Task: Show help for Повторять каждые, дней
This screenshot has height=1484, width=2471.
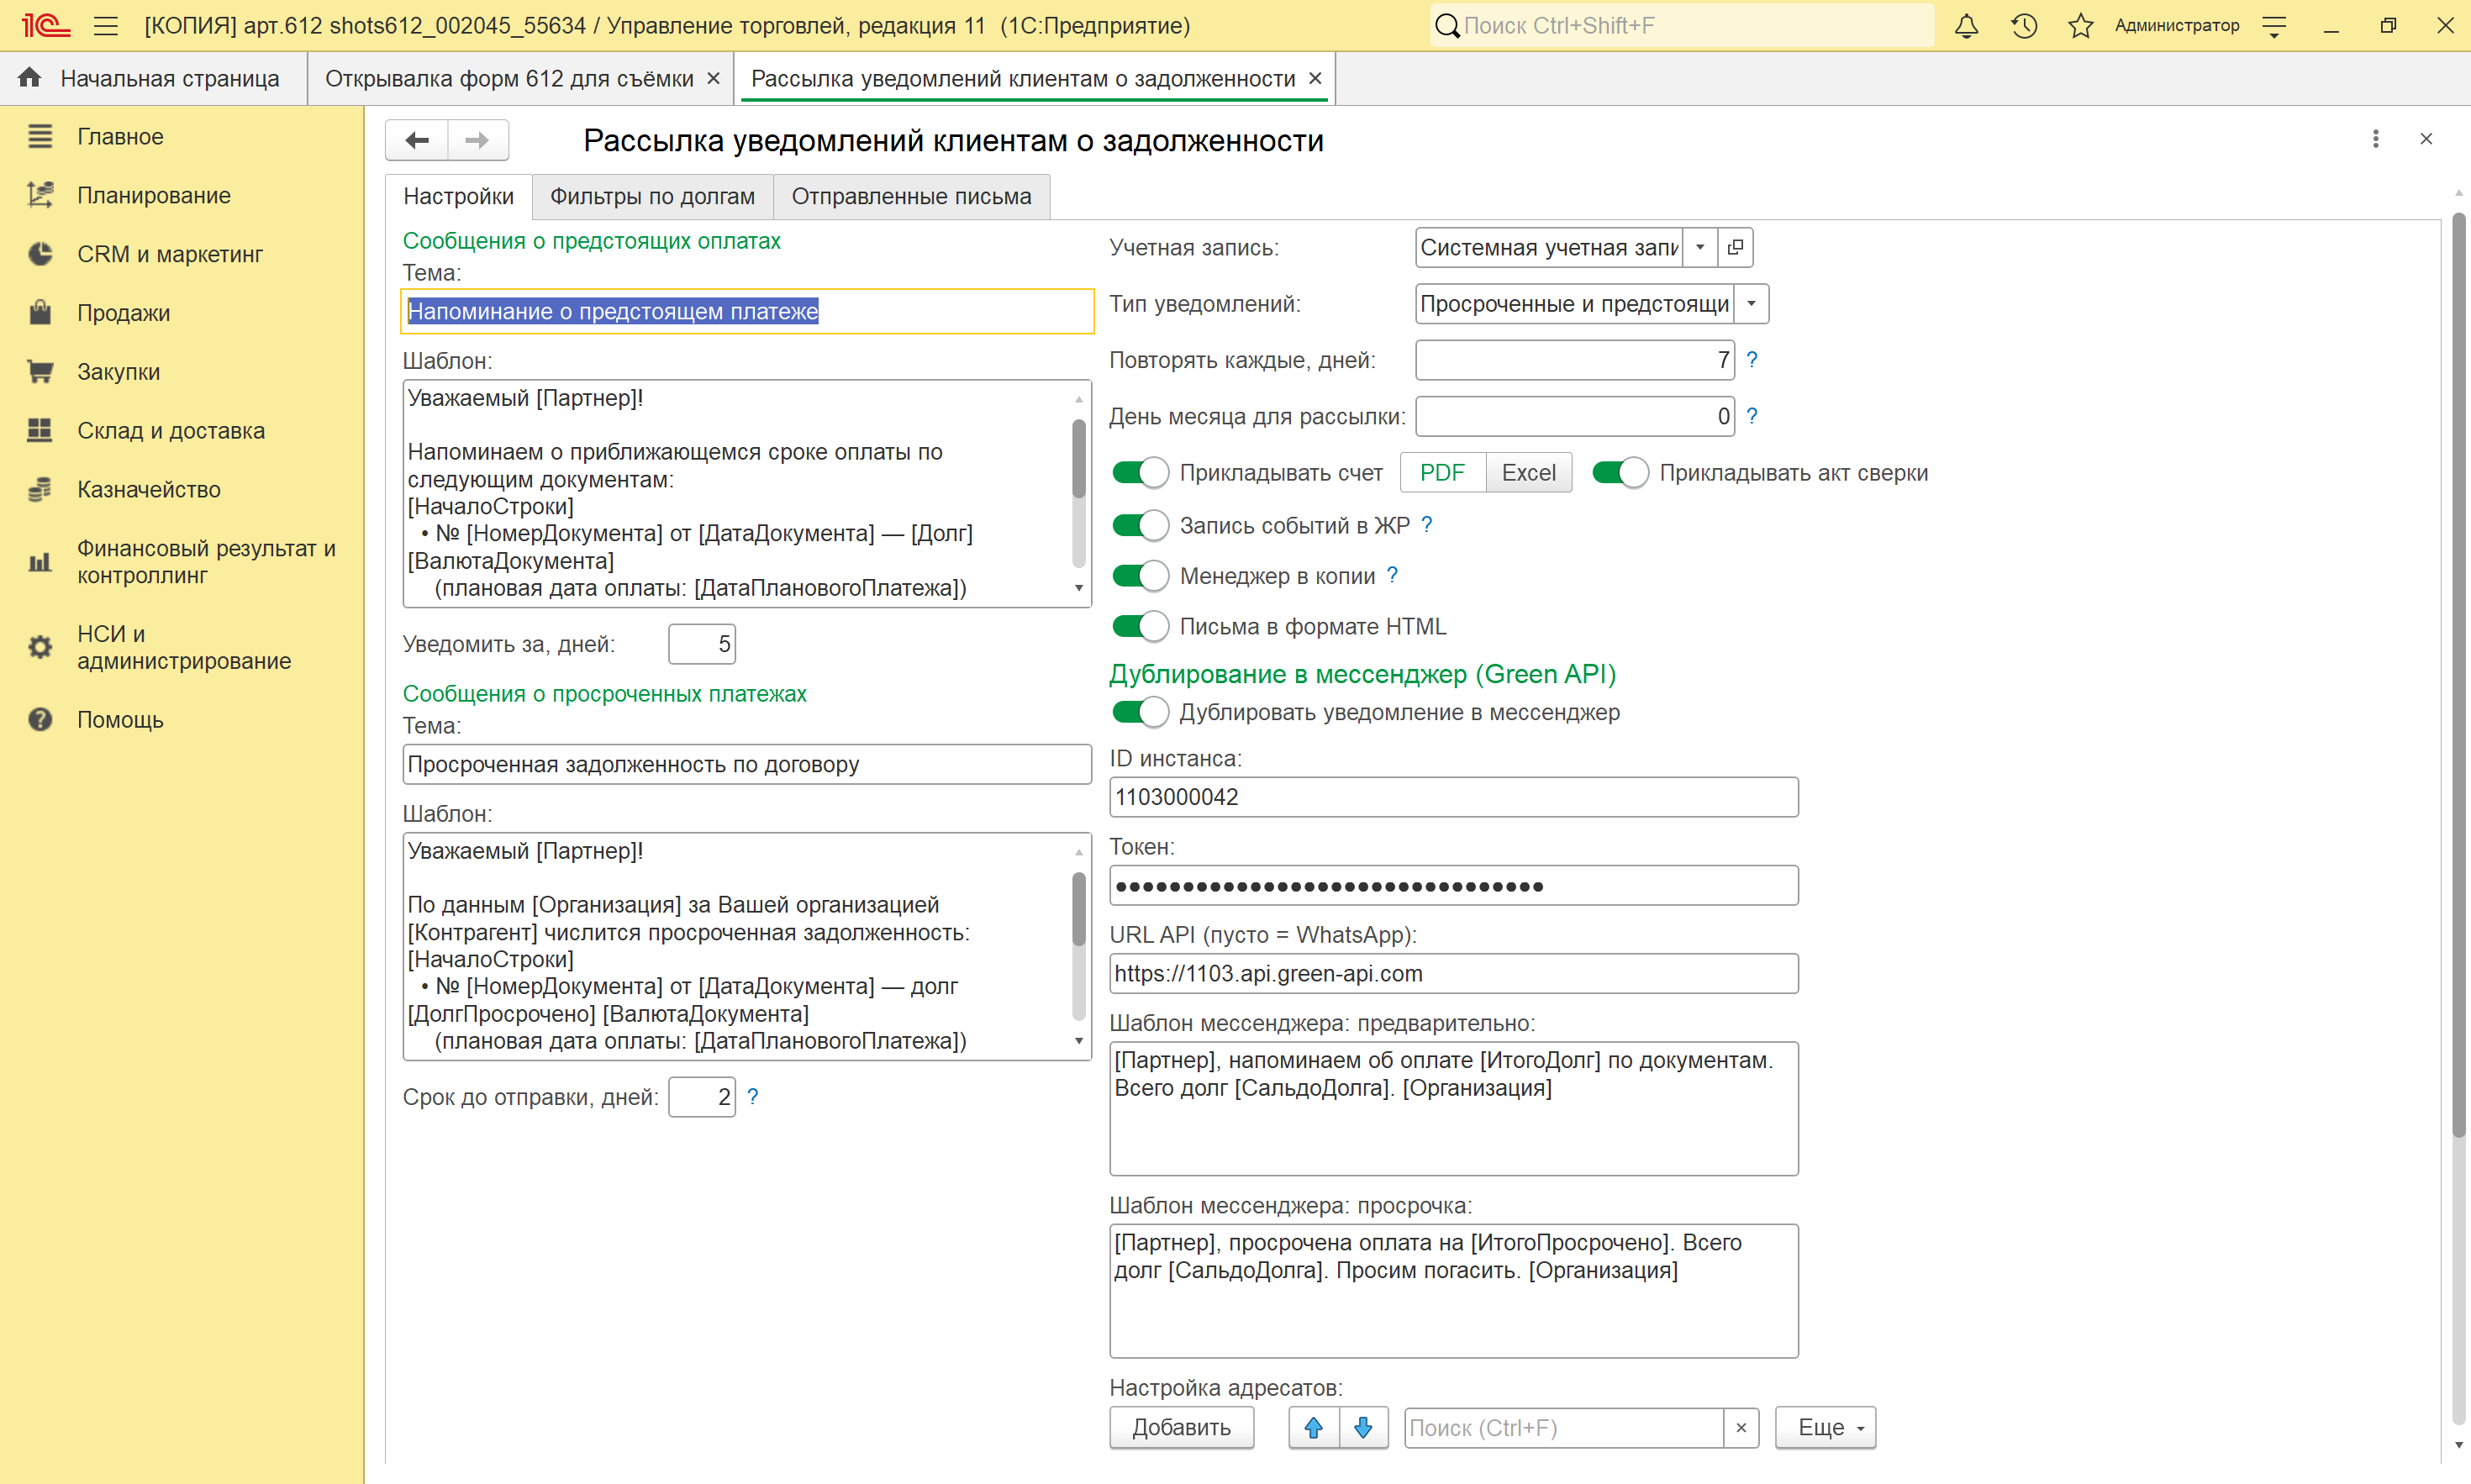Action: [x=1752, y=360]
